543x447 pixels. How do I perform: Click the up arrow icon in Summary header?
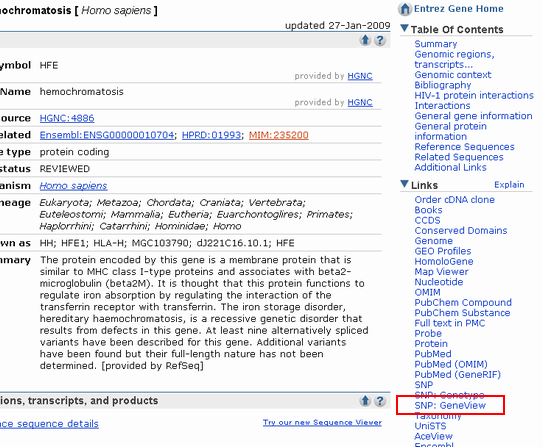[x=365, y=40]
